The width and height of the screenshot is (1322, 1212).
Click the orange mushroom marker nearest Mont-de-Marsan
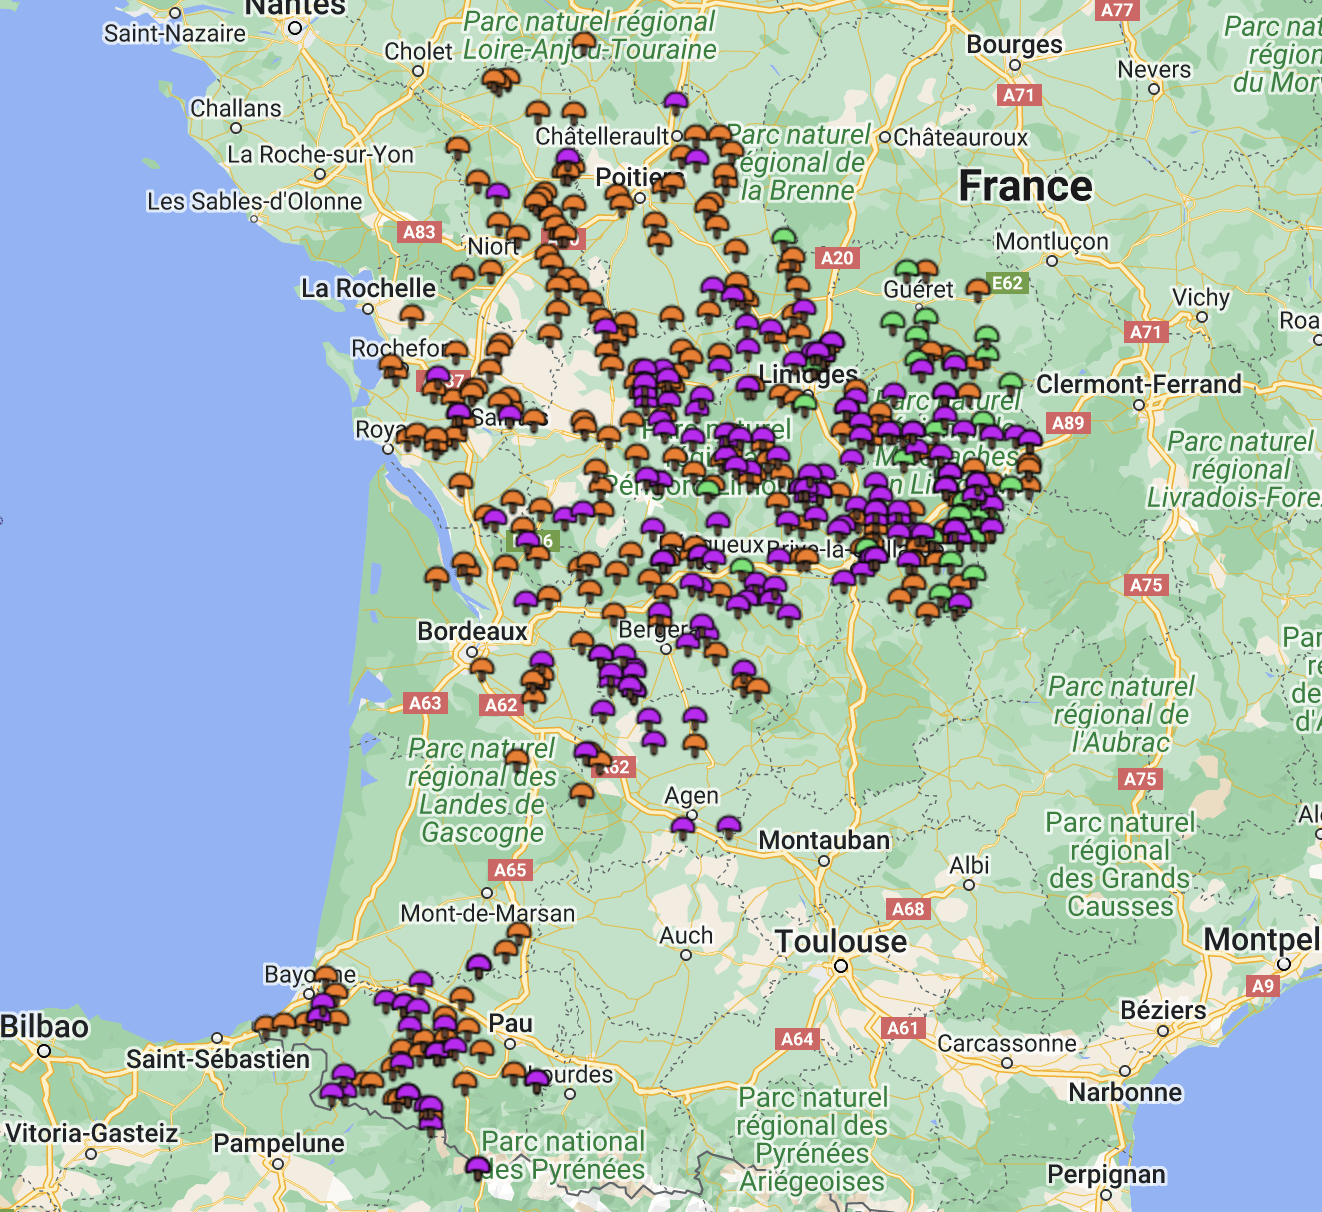[x=519, y=933]
